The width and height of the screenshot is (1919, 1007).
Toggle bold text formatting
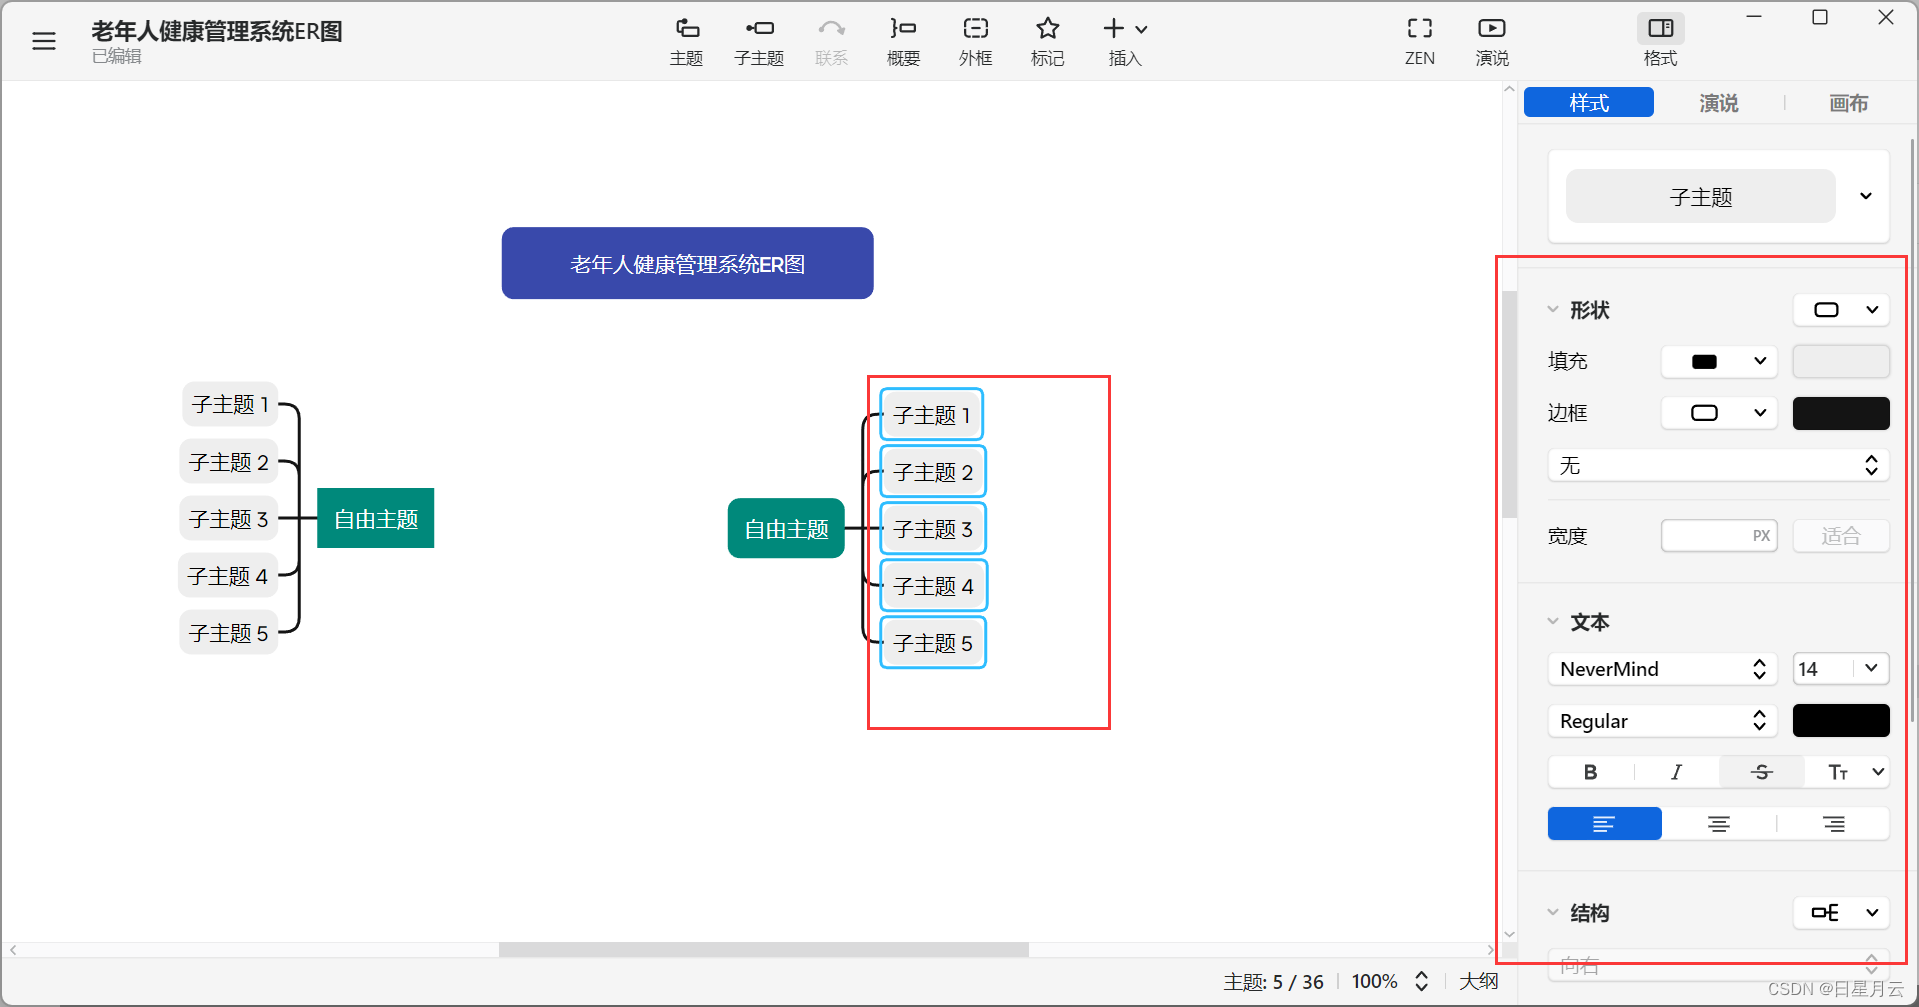tap(1591, 772)
